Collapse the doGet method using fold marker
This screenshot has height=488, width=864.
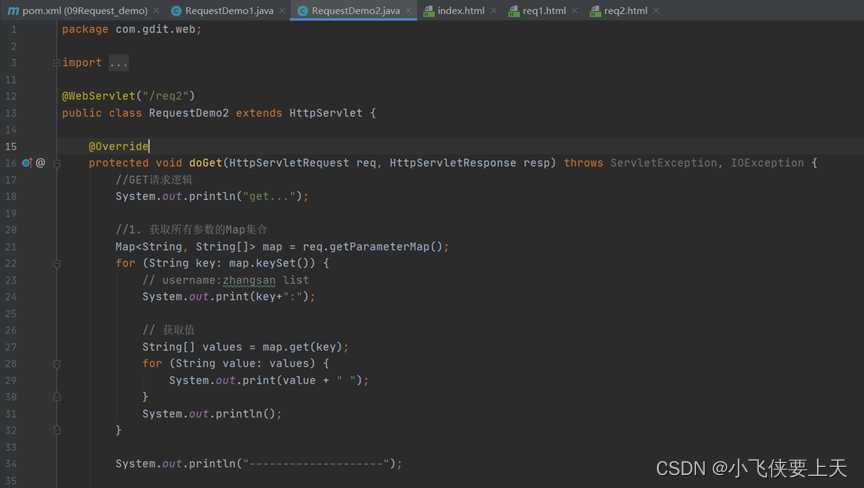57,163
